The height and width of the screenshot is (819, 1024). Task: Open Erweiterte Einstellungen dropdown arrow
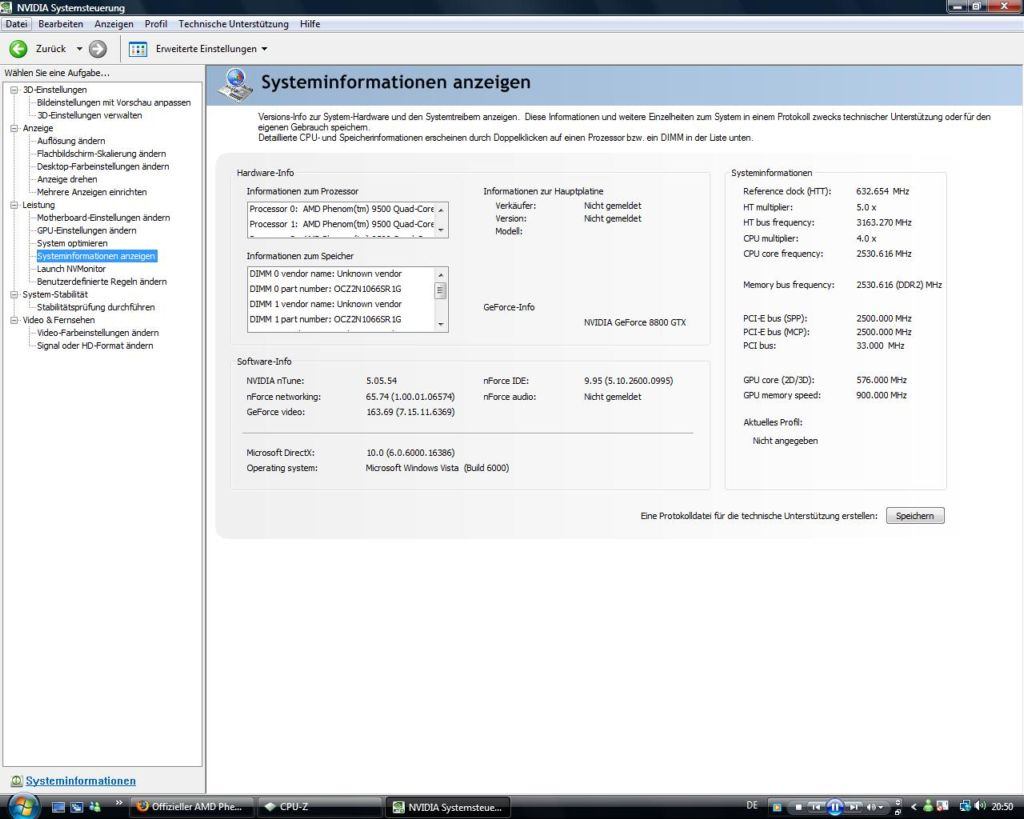click(x=264, y=49)
